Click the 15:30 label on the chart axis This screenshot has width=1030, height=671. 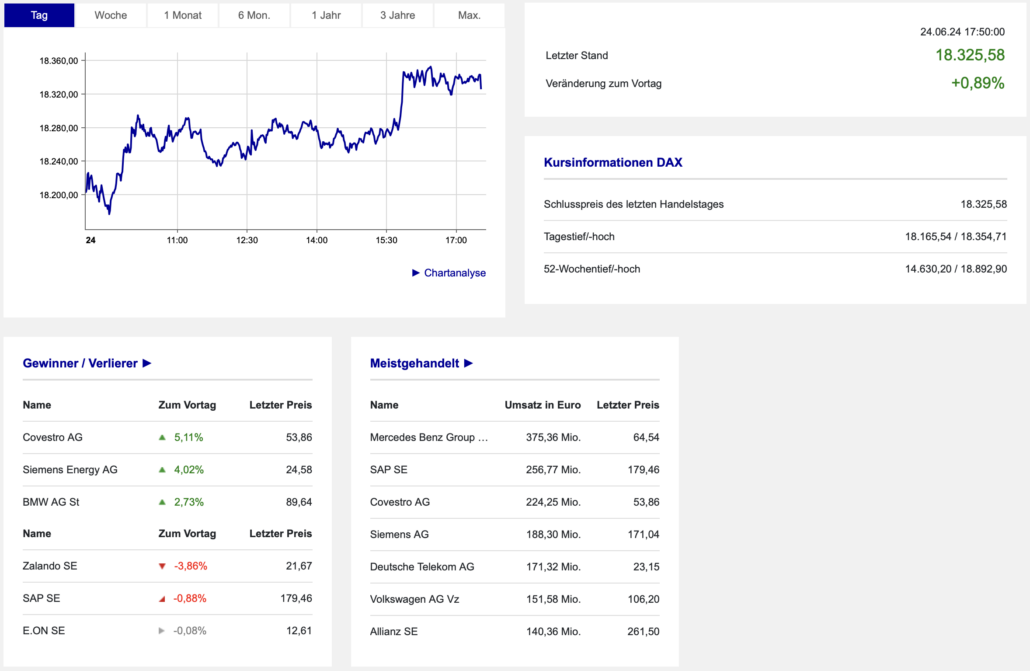386,240
